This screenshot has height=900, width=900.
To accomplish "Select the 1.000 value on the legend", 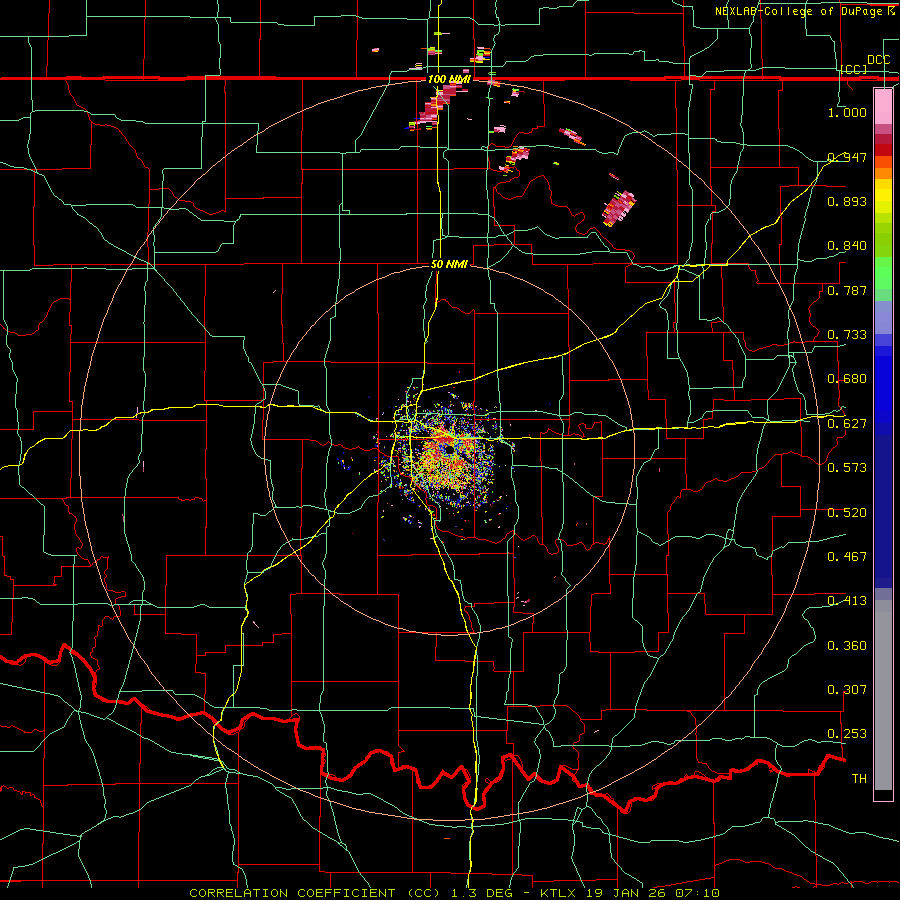I will [x=847, y=112].
